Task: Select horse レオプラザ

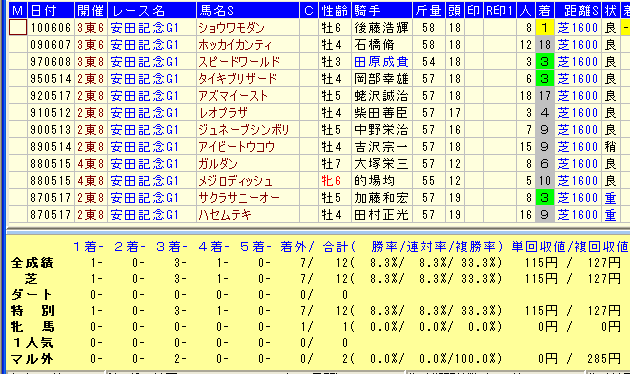Action: 223,112
